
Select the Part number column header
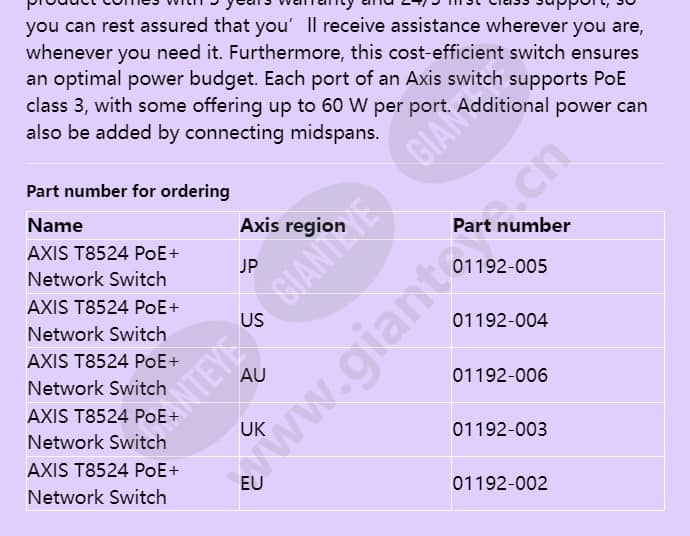511,226
